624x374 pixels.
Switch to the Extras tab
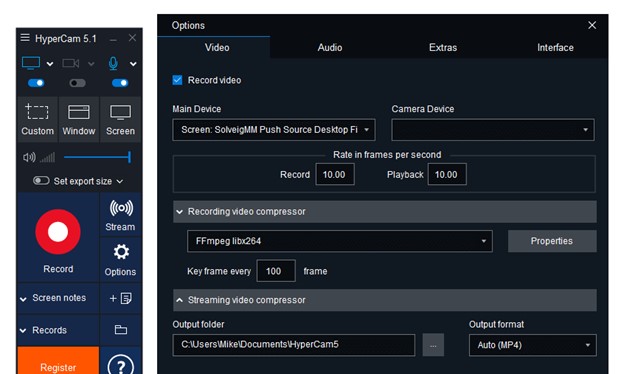443,48
